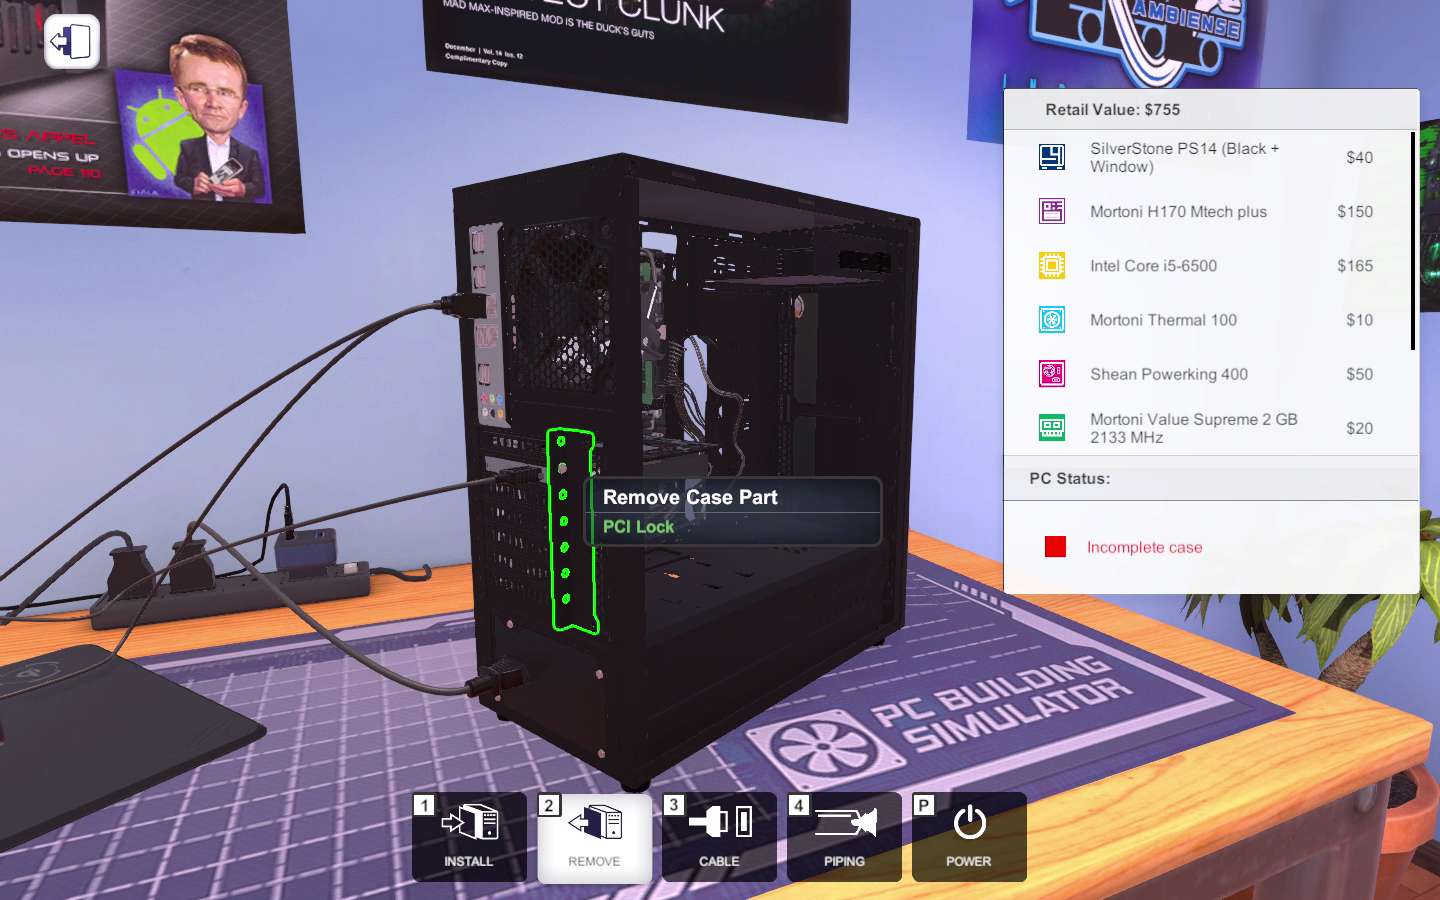Click the PCI Lock tooltip label
This screenshot has height=900, width=1440.
[x=638, y=527]
